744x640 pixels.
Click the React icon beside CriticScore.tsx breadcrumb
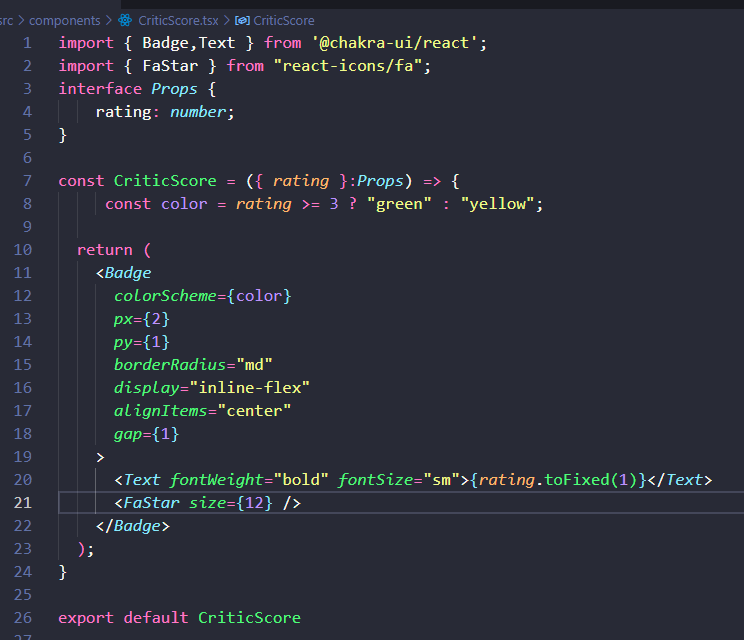tap(125, 20)
